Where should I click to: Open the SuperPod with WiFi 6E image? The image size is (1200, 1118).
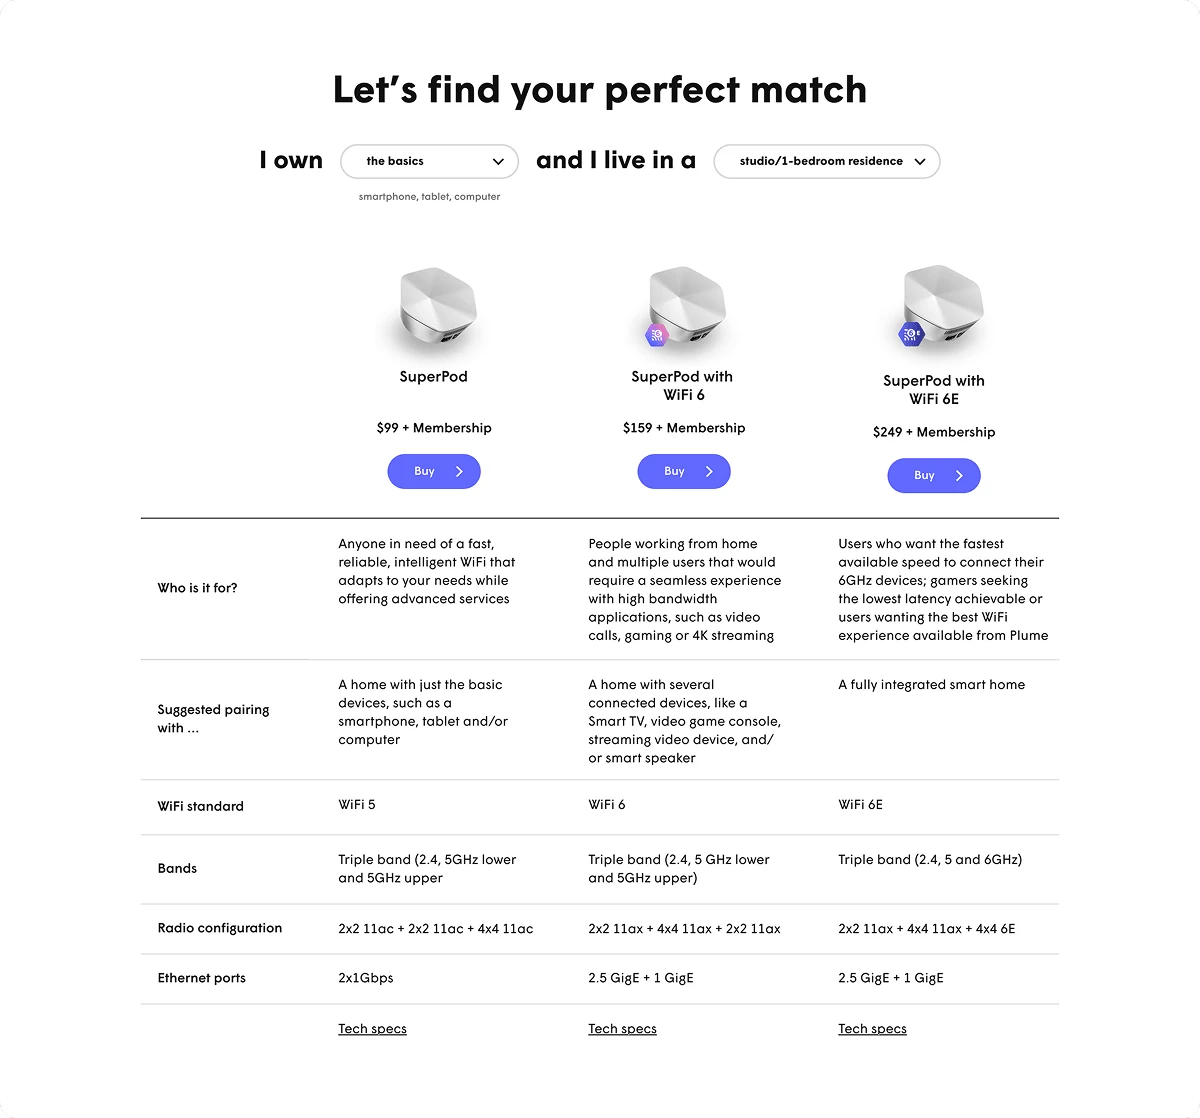[x=943, y=303]
